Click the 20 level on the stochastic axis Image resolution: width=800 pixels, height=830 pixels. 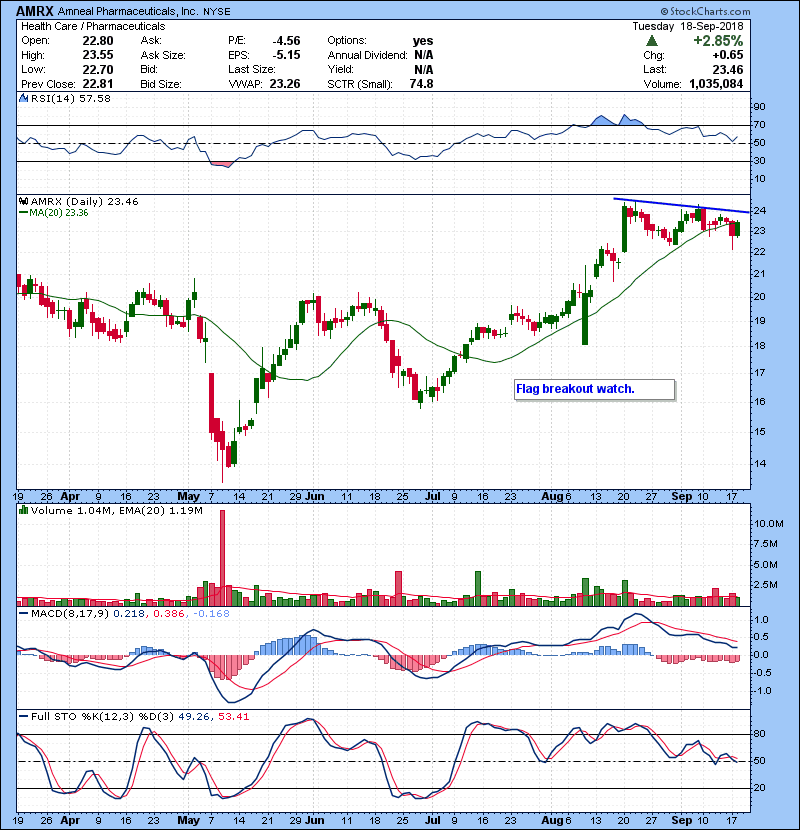tap(759, 788)
